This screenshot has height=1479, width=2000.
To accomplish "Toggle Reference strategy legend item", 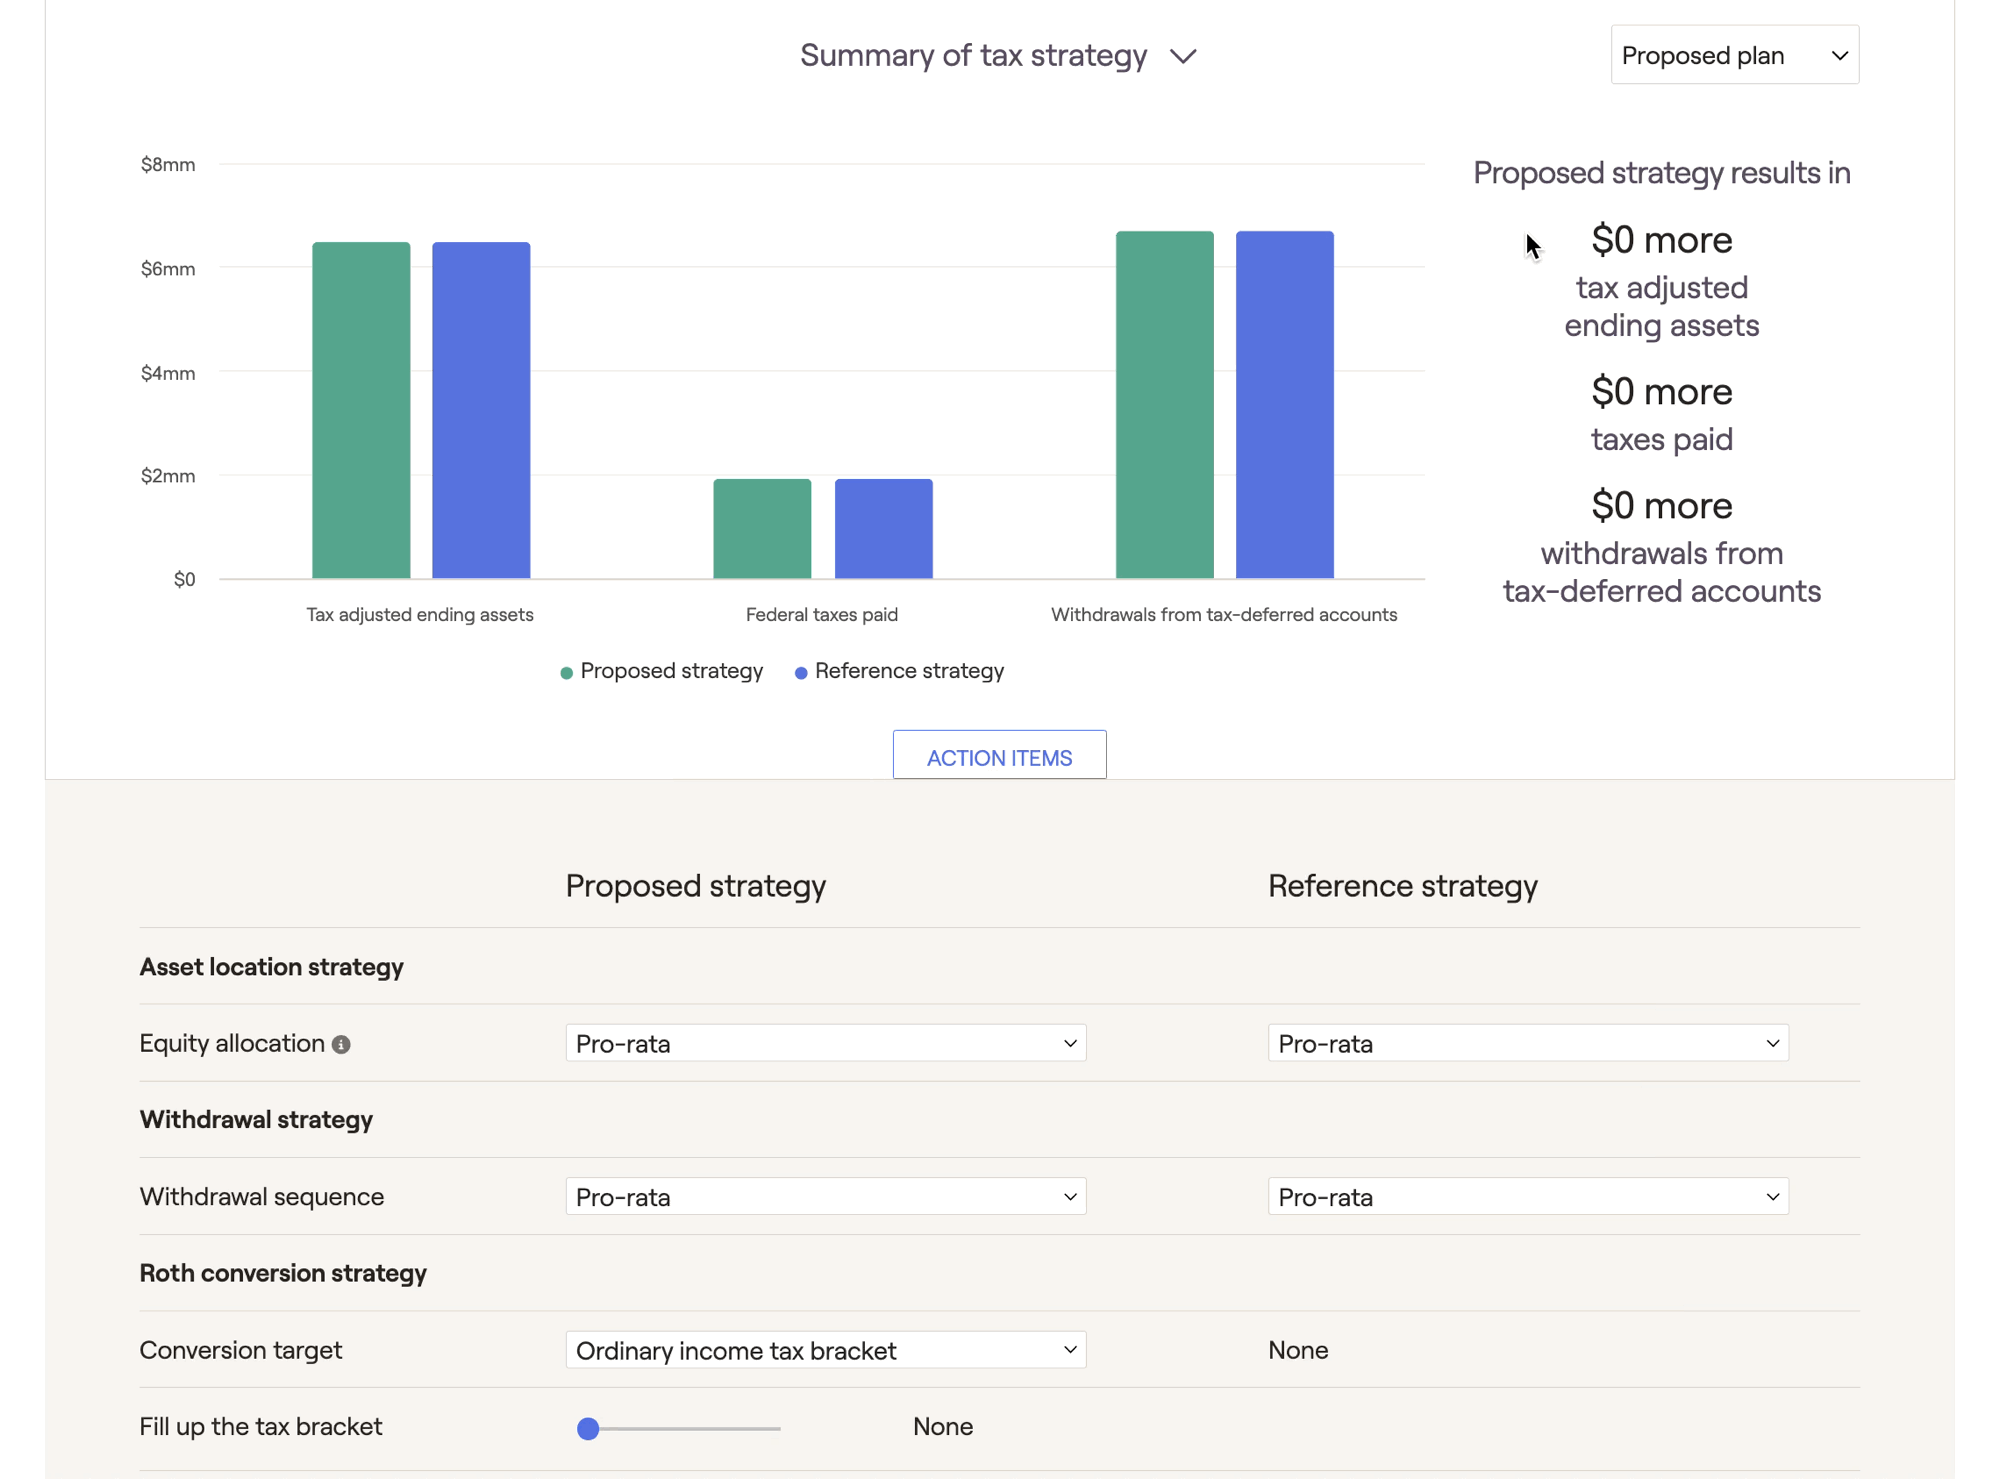I will click(908, 671).
